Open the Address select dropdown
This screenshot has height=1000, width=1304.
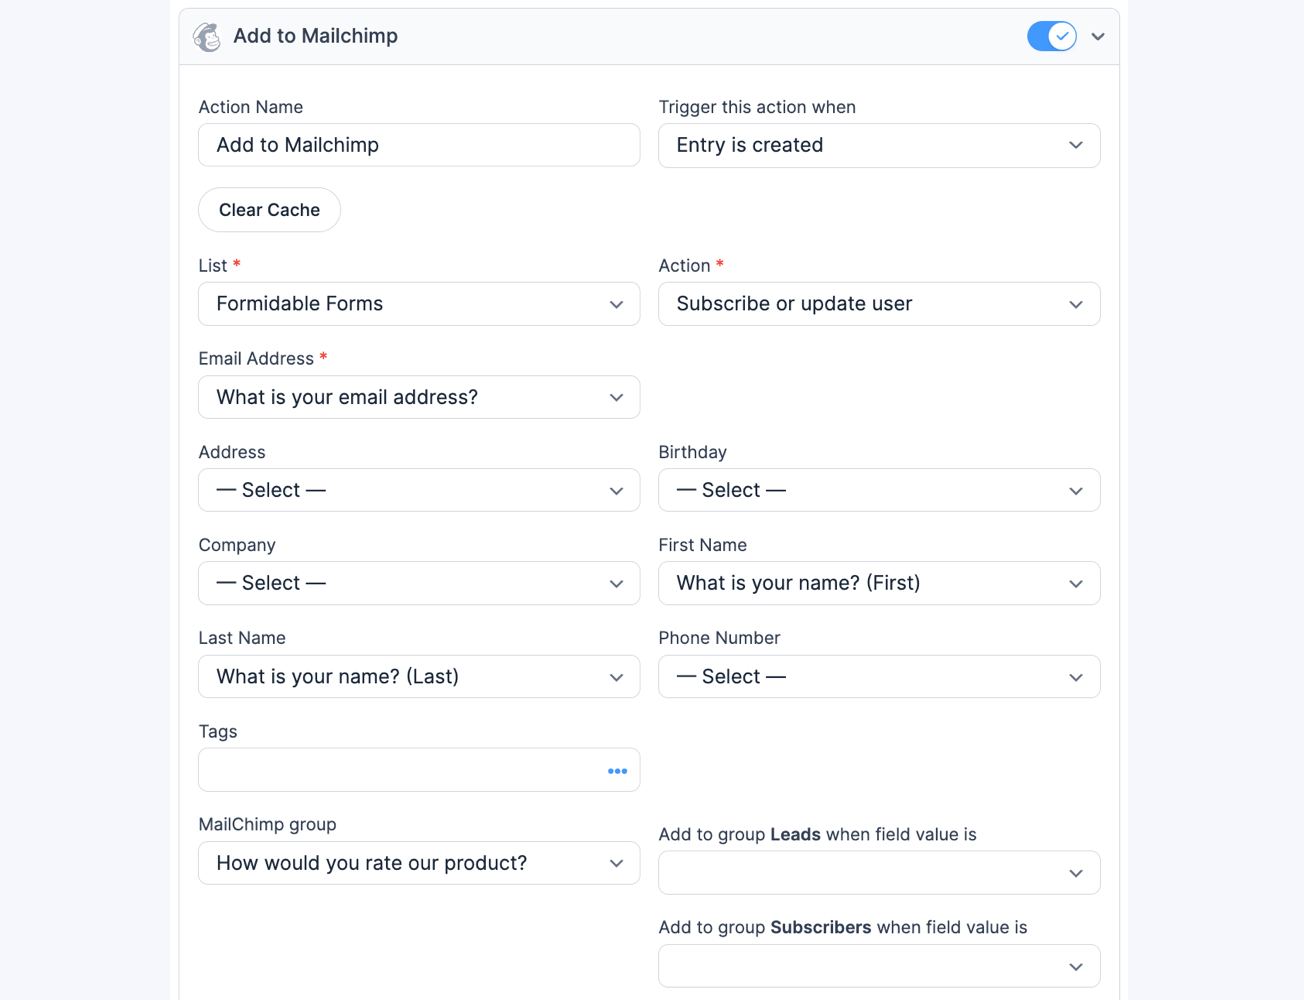tap(419, 490)
